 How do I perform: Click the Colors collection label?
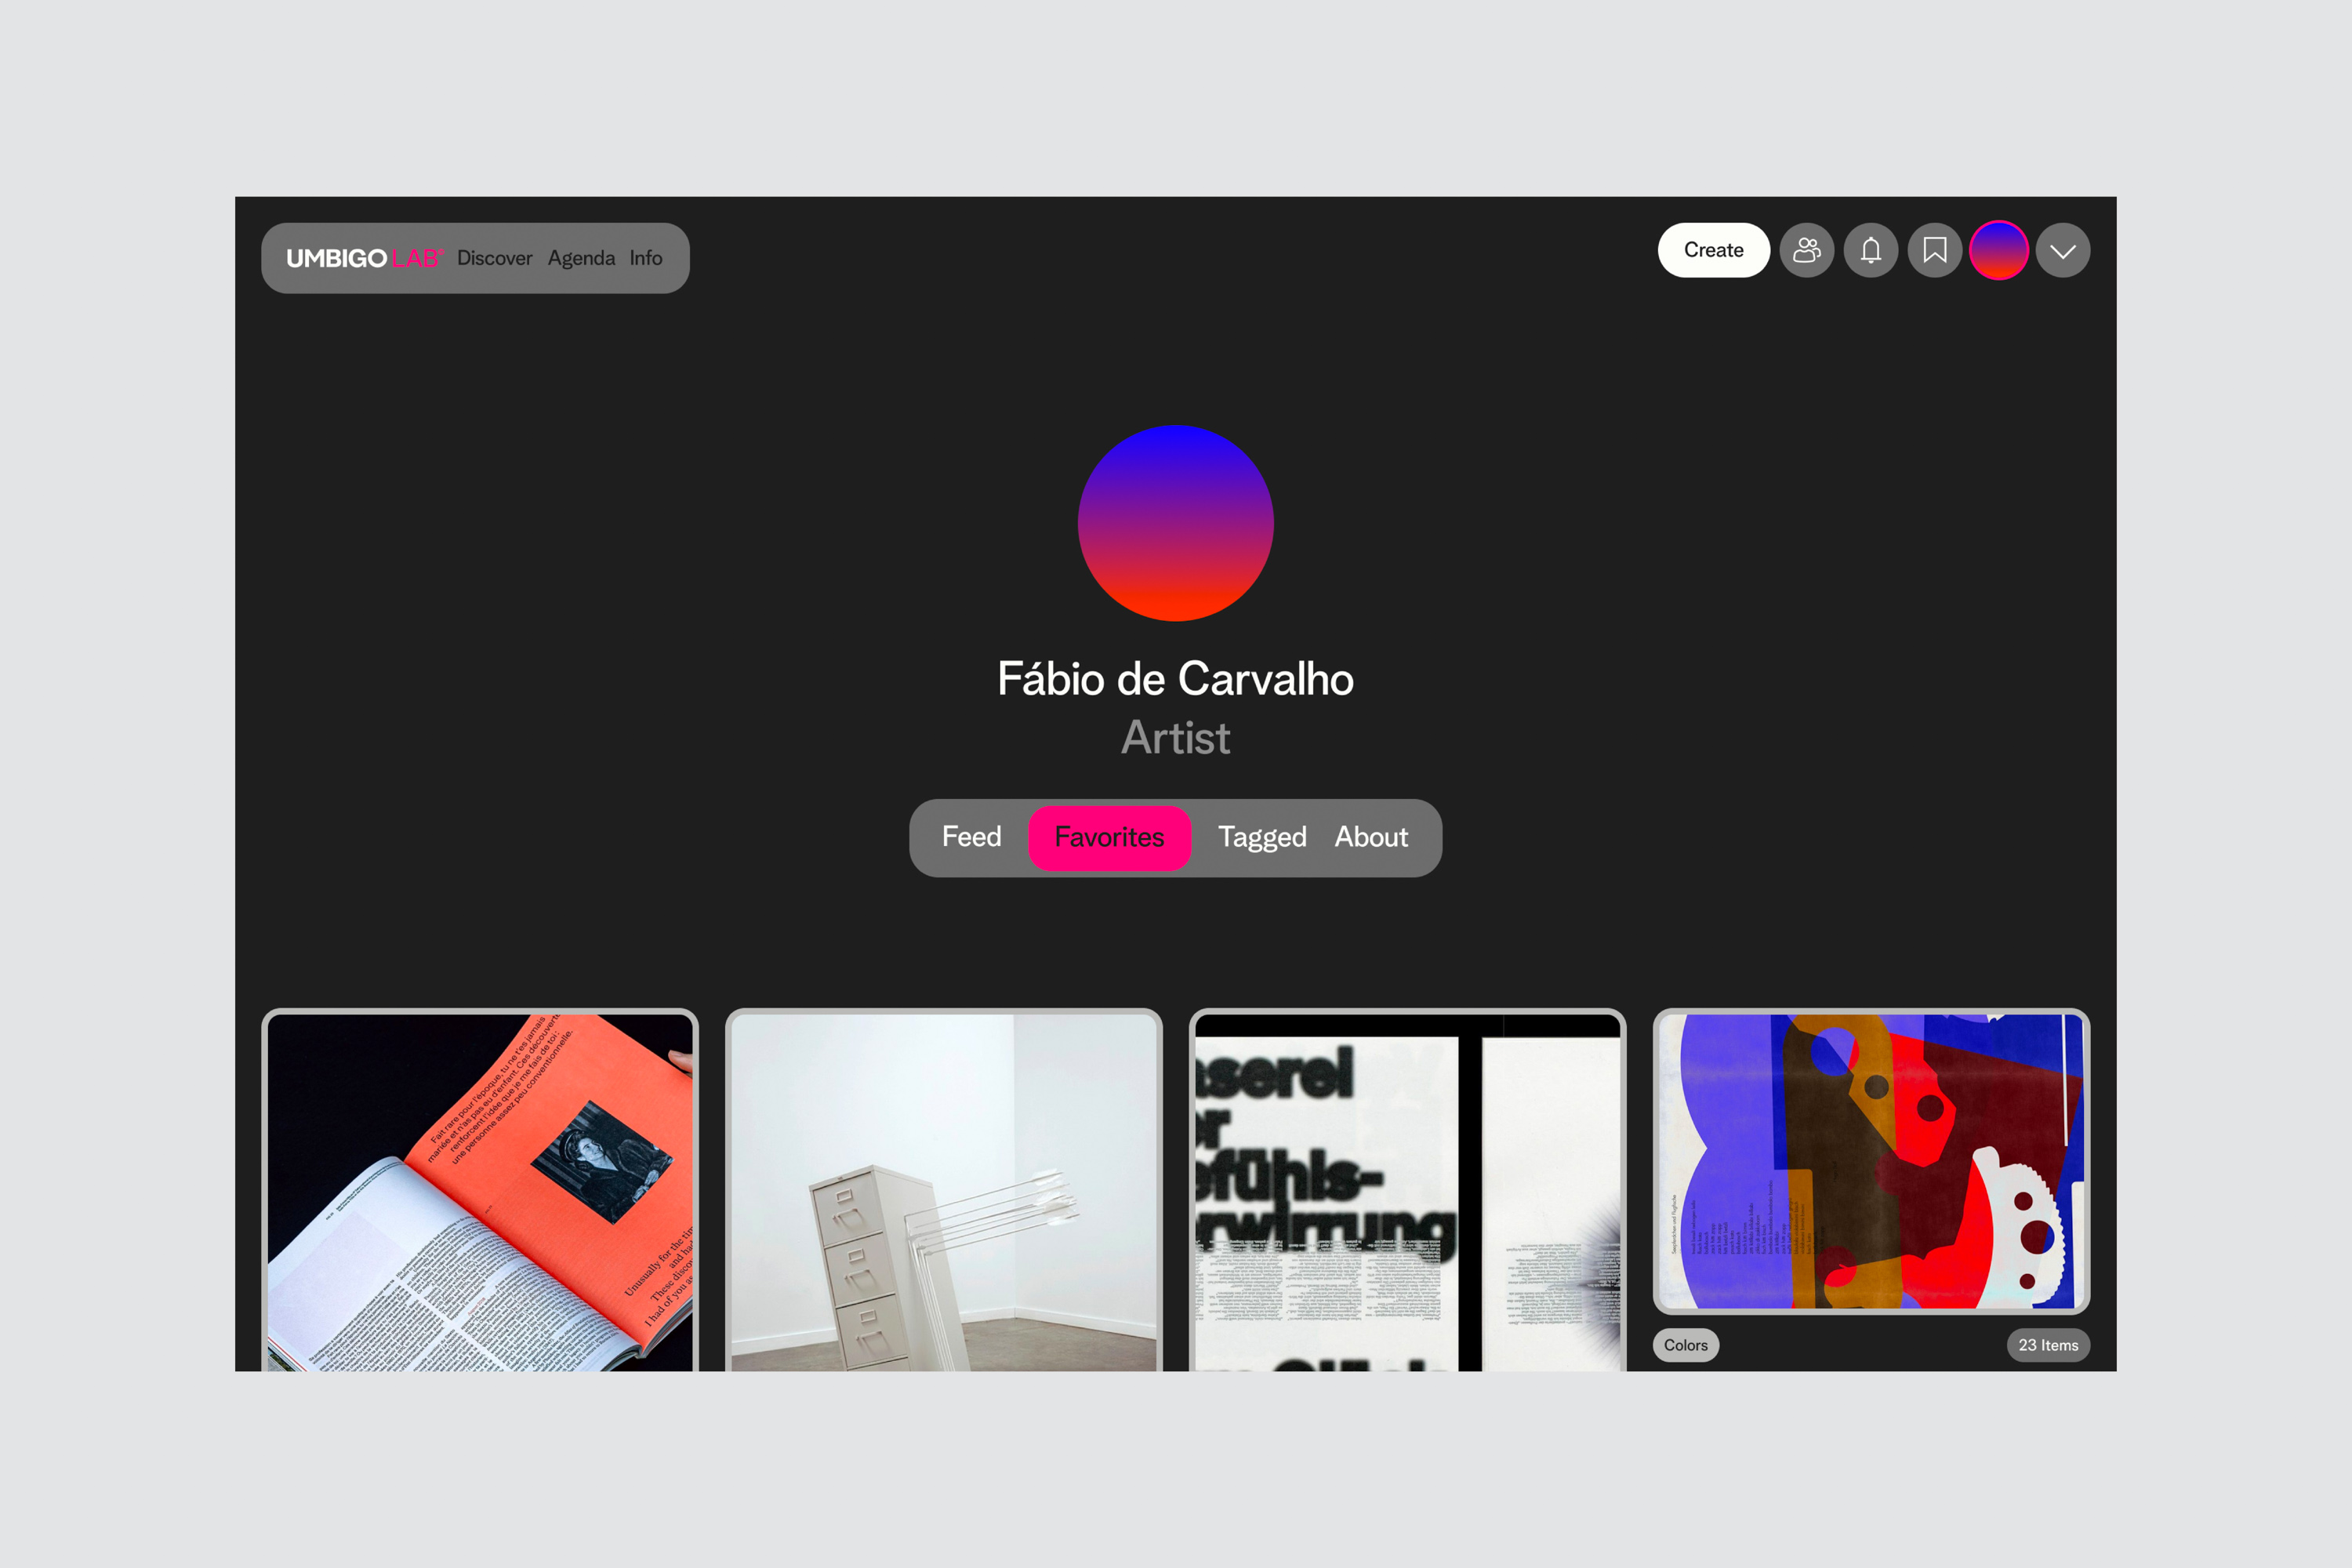1685,1345
